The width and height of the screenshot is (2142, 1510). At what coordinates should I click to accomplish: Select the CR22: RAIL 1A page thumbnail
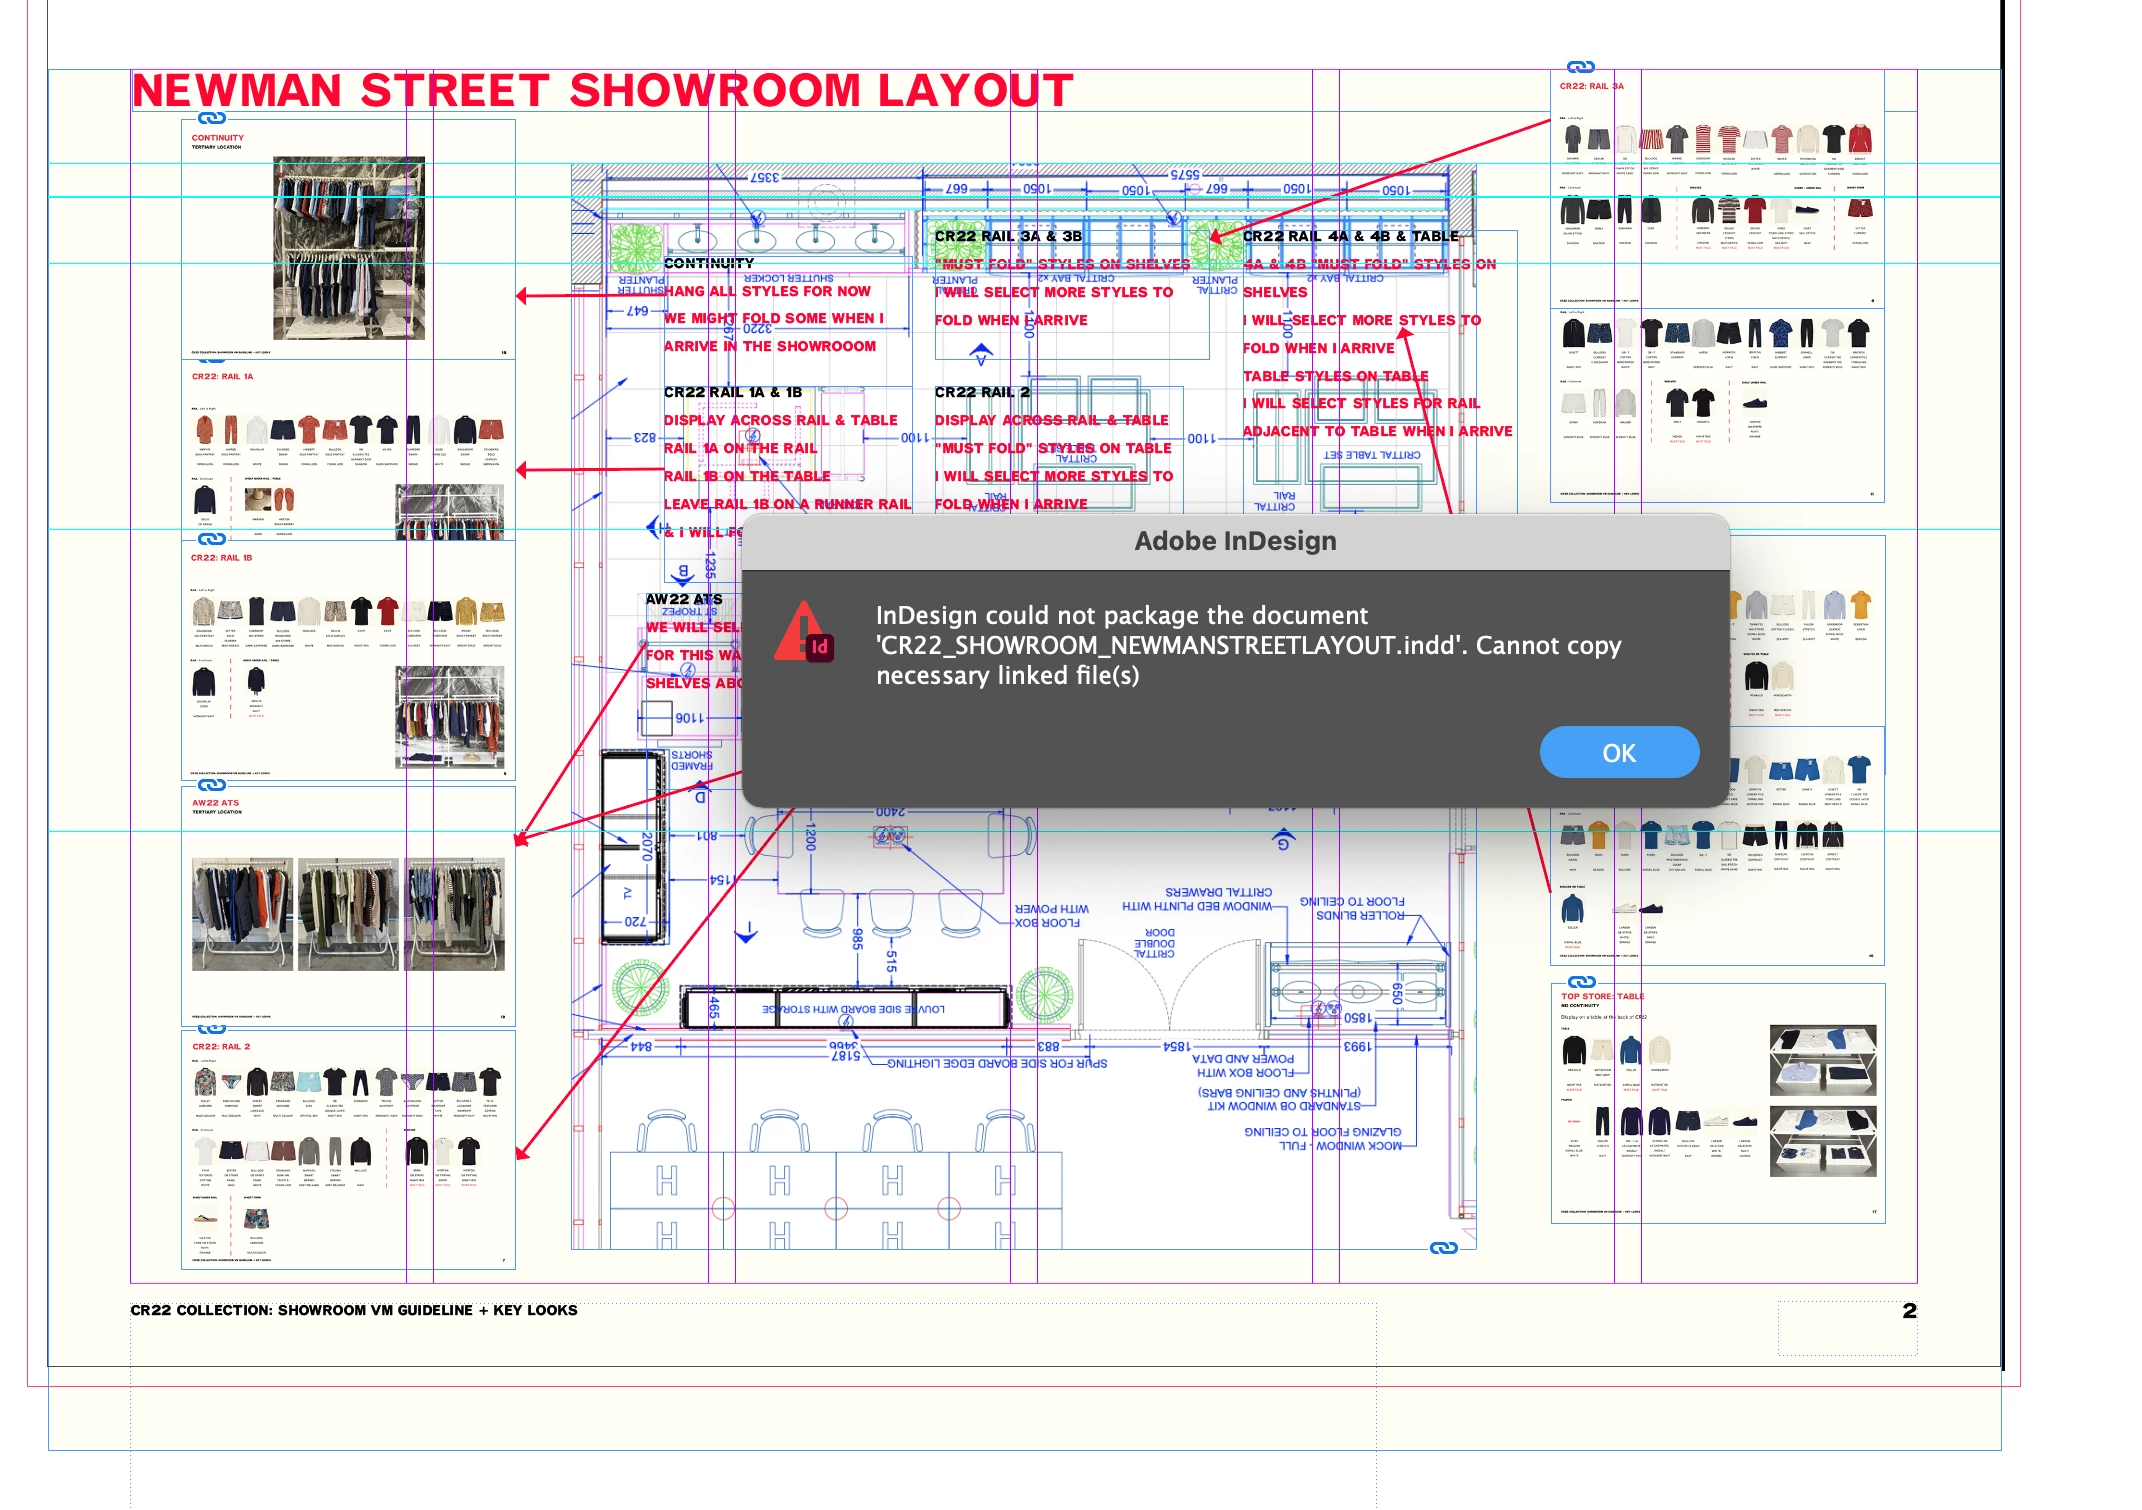[x=347, y=450]
